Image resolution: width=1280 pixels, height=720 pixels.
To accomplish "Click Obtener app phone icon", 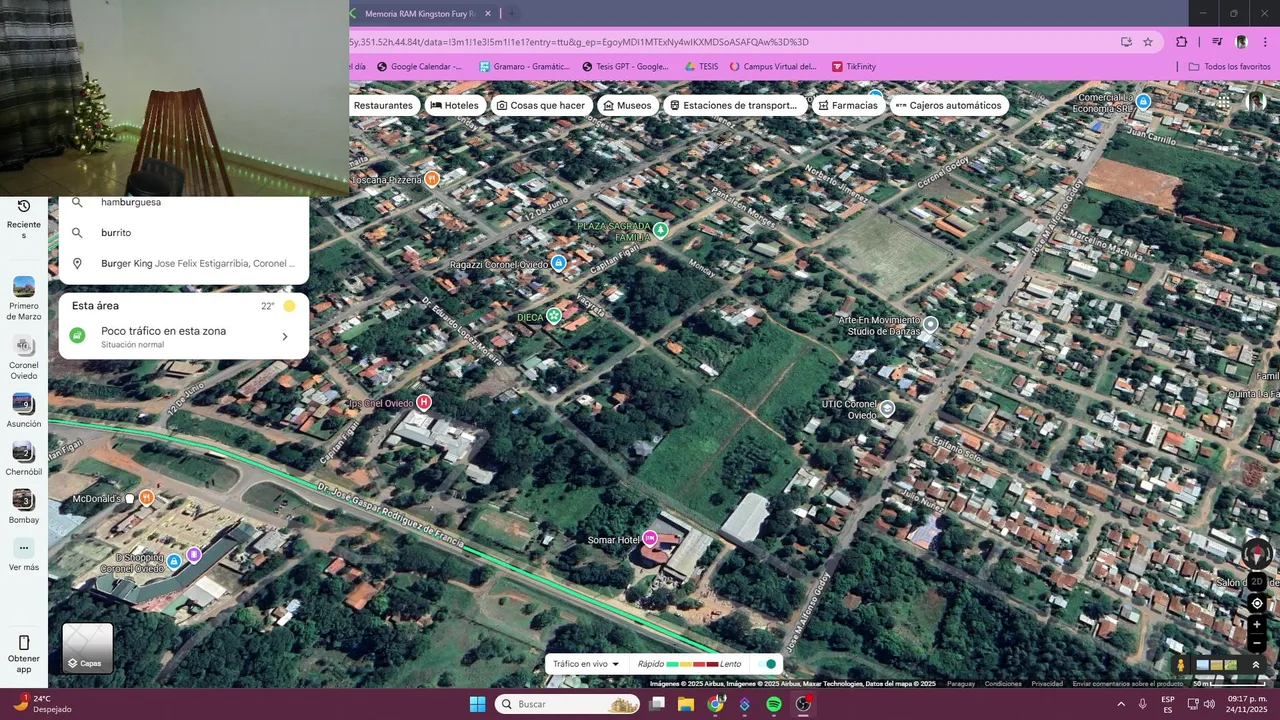I will [x=24, y=643].
